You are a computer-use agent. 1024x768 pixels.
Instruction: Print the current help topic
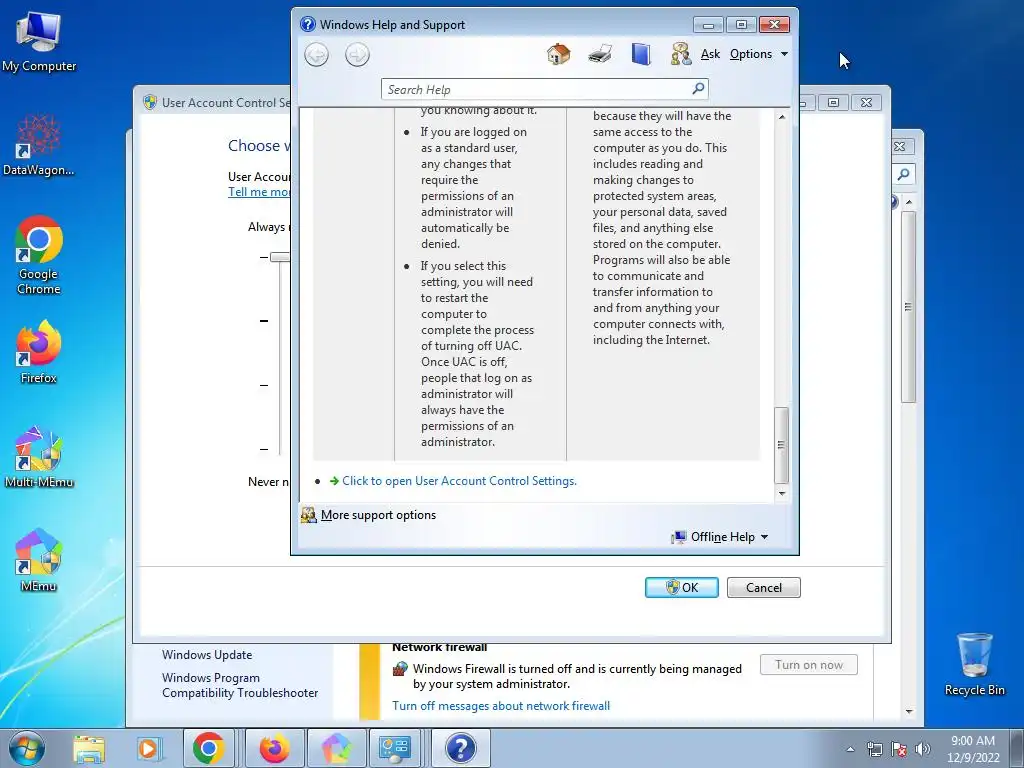[x=600, y=54]
